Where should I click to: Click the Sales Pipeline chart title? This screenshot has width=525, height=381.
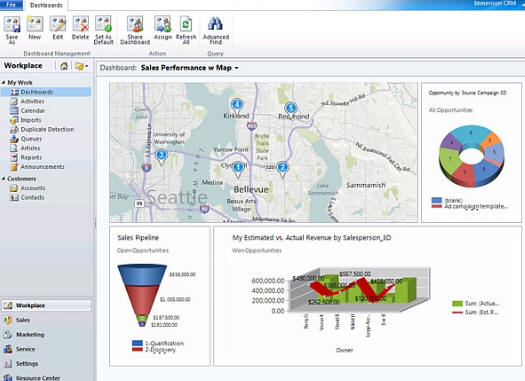[x=138, y=238]
